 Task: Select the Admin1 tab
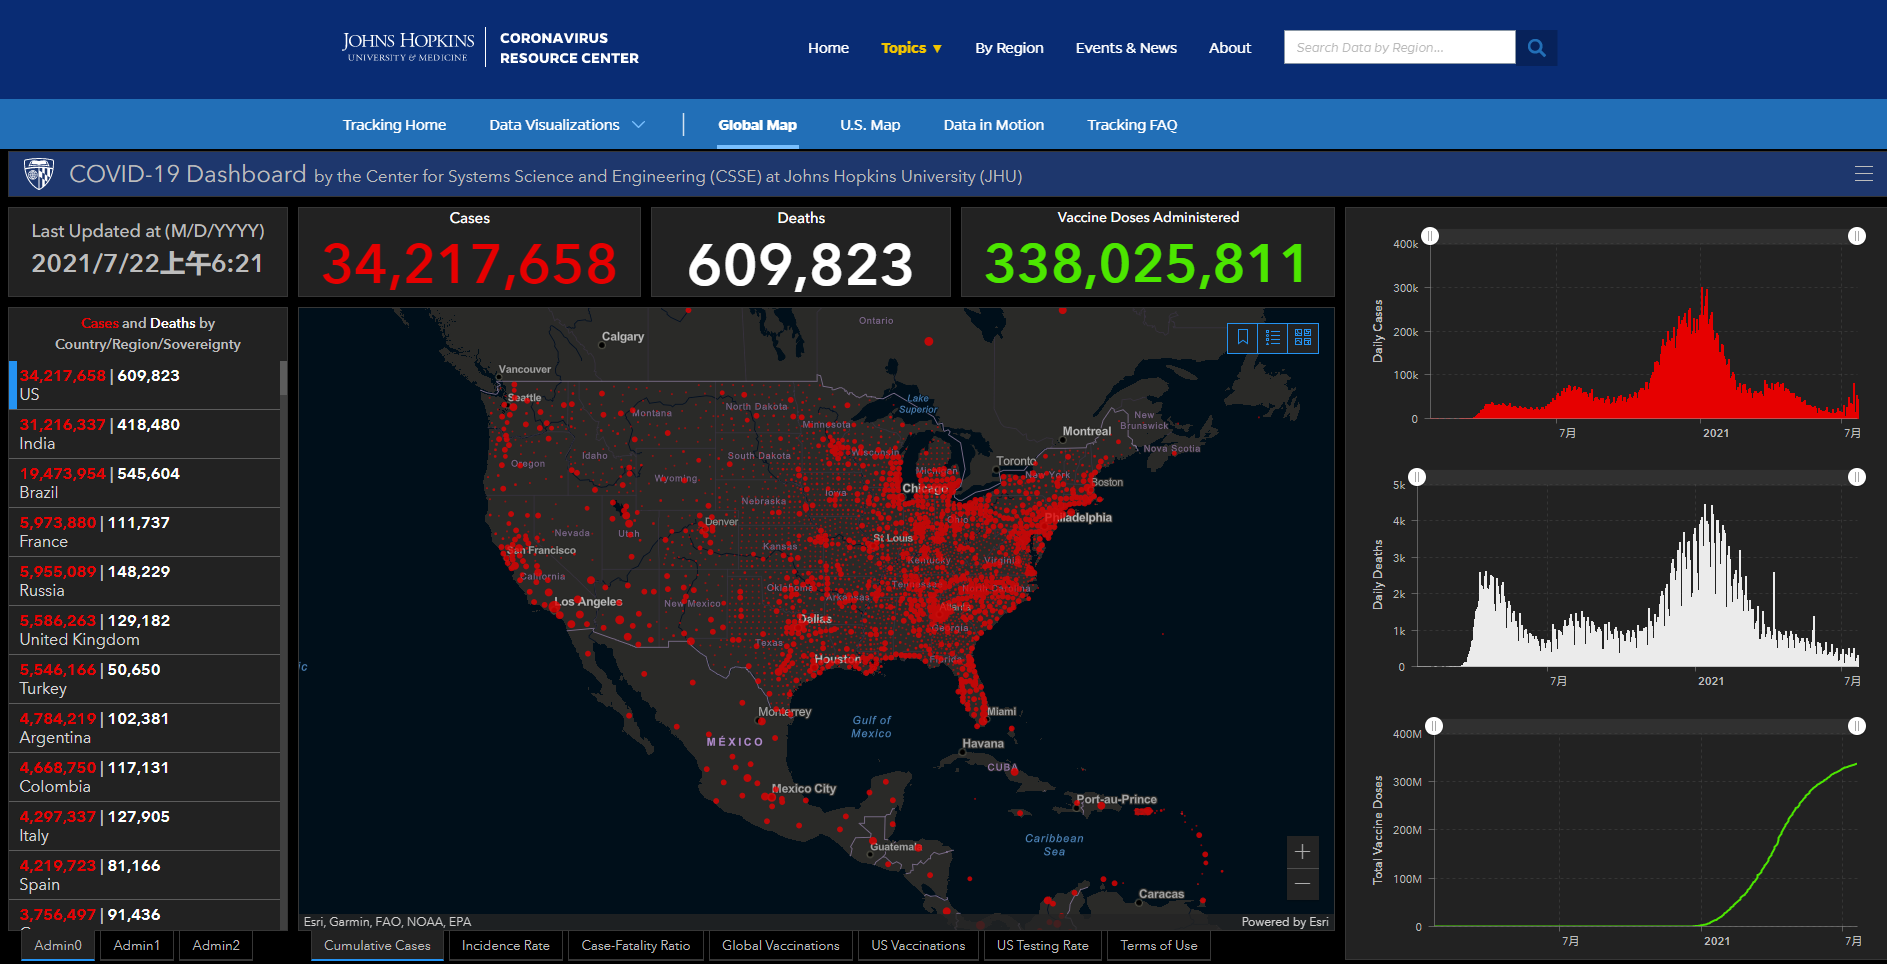[x=137, y=946]
